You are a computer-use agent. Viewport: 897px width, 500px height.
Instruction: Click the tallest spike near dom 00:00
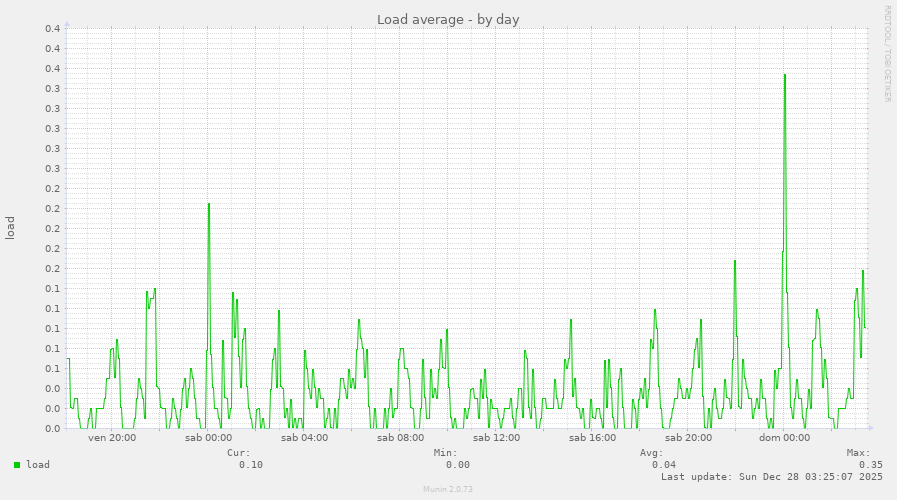point(785,75)
